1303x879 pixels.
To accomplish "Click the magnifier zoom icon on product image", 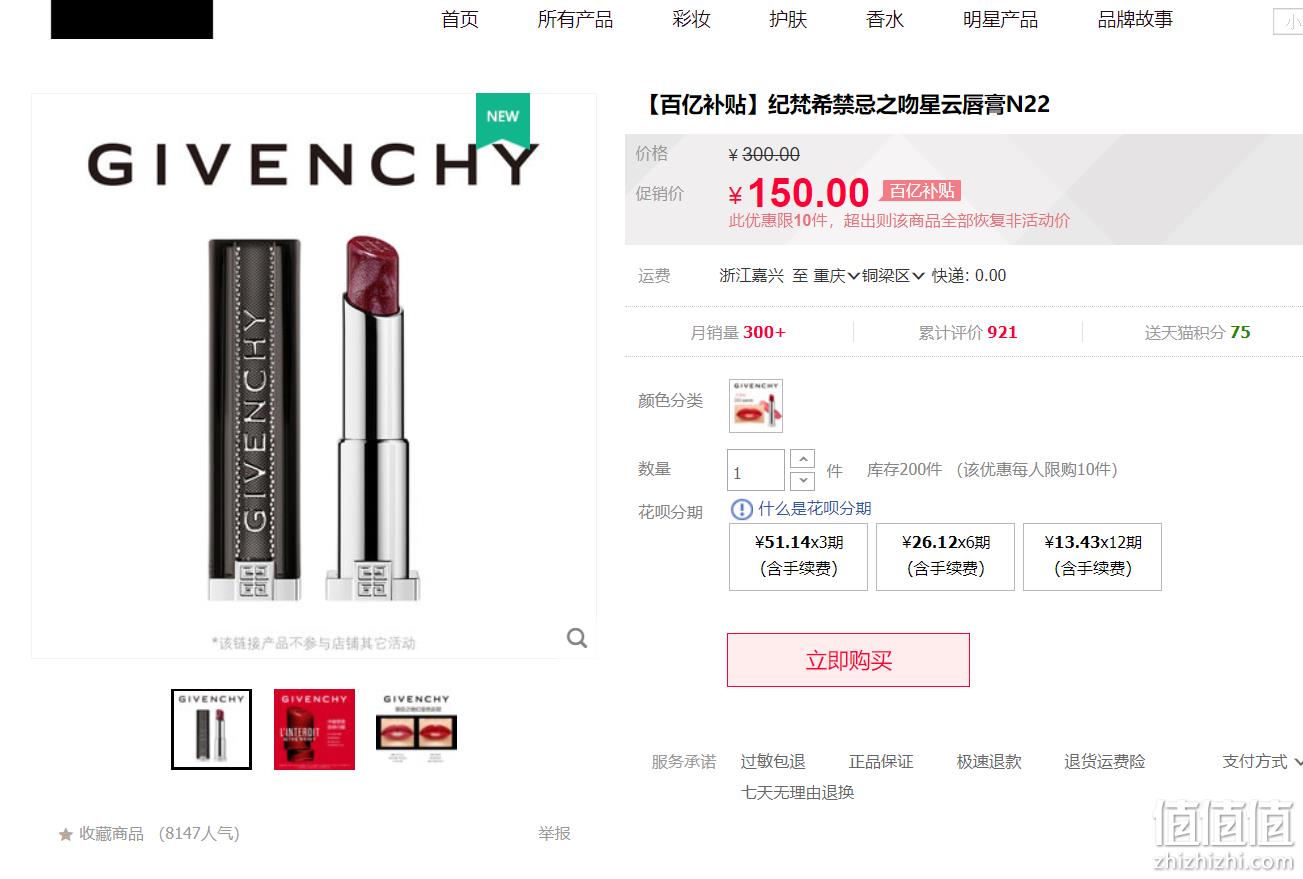I will click(x=577, y=638).
